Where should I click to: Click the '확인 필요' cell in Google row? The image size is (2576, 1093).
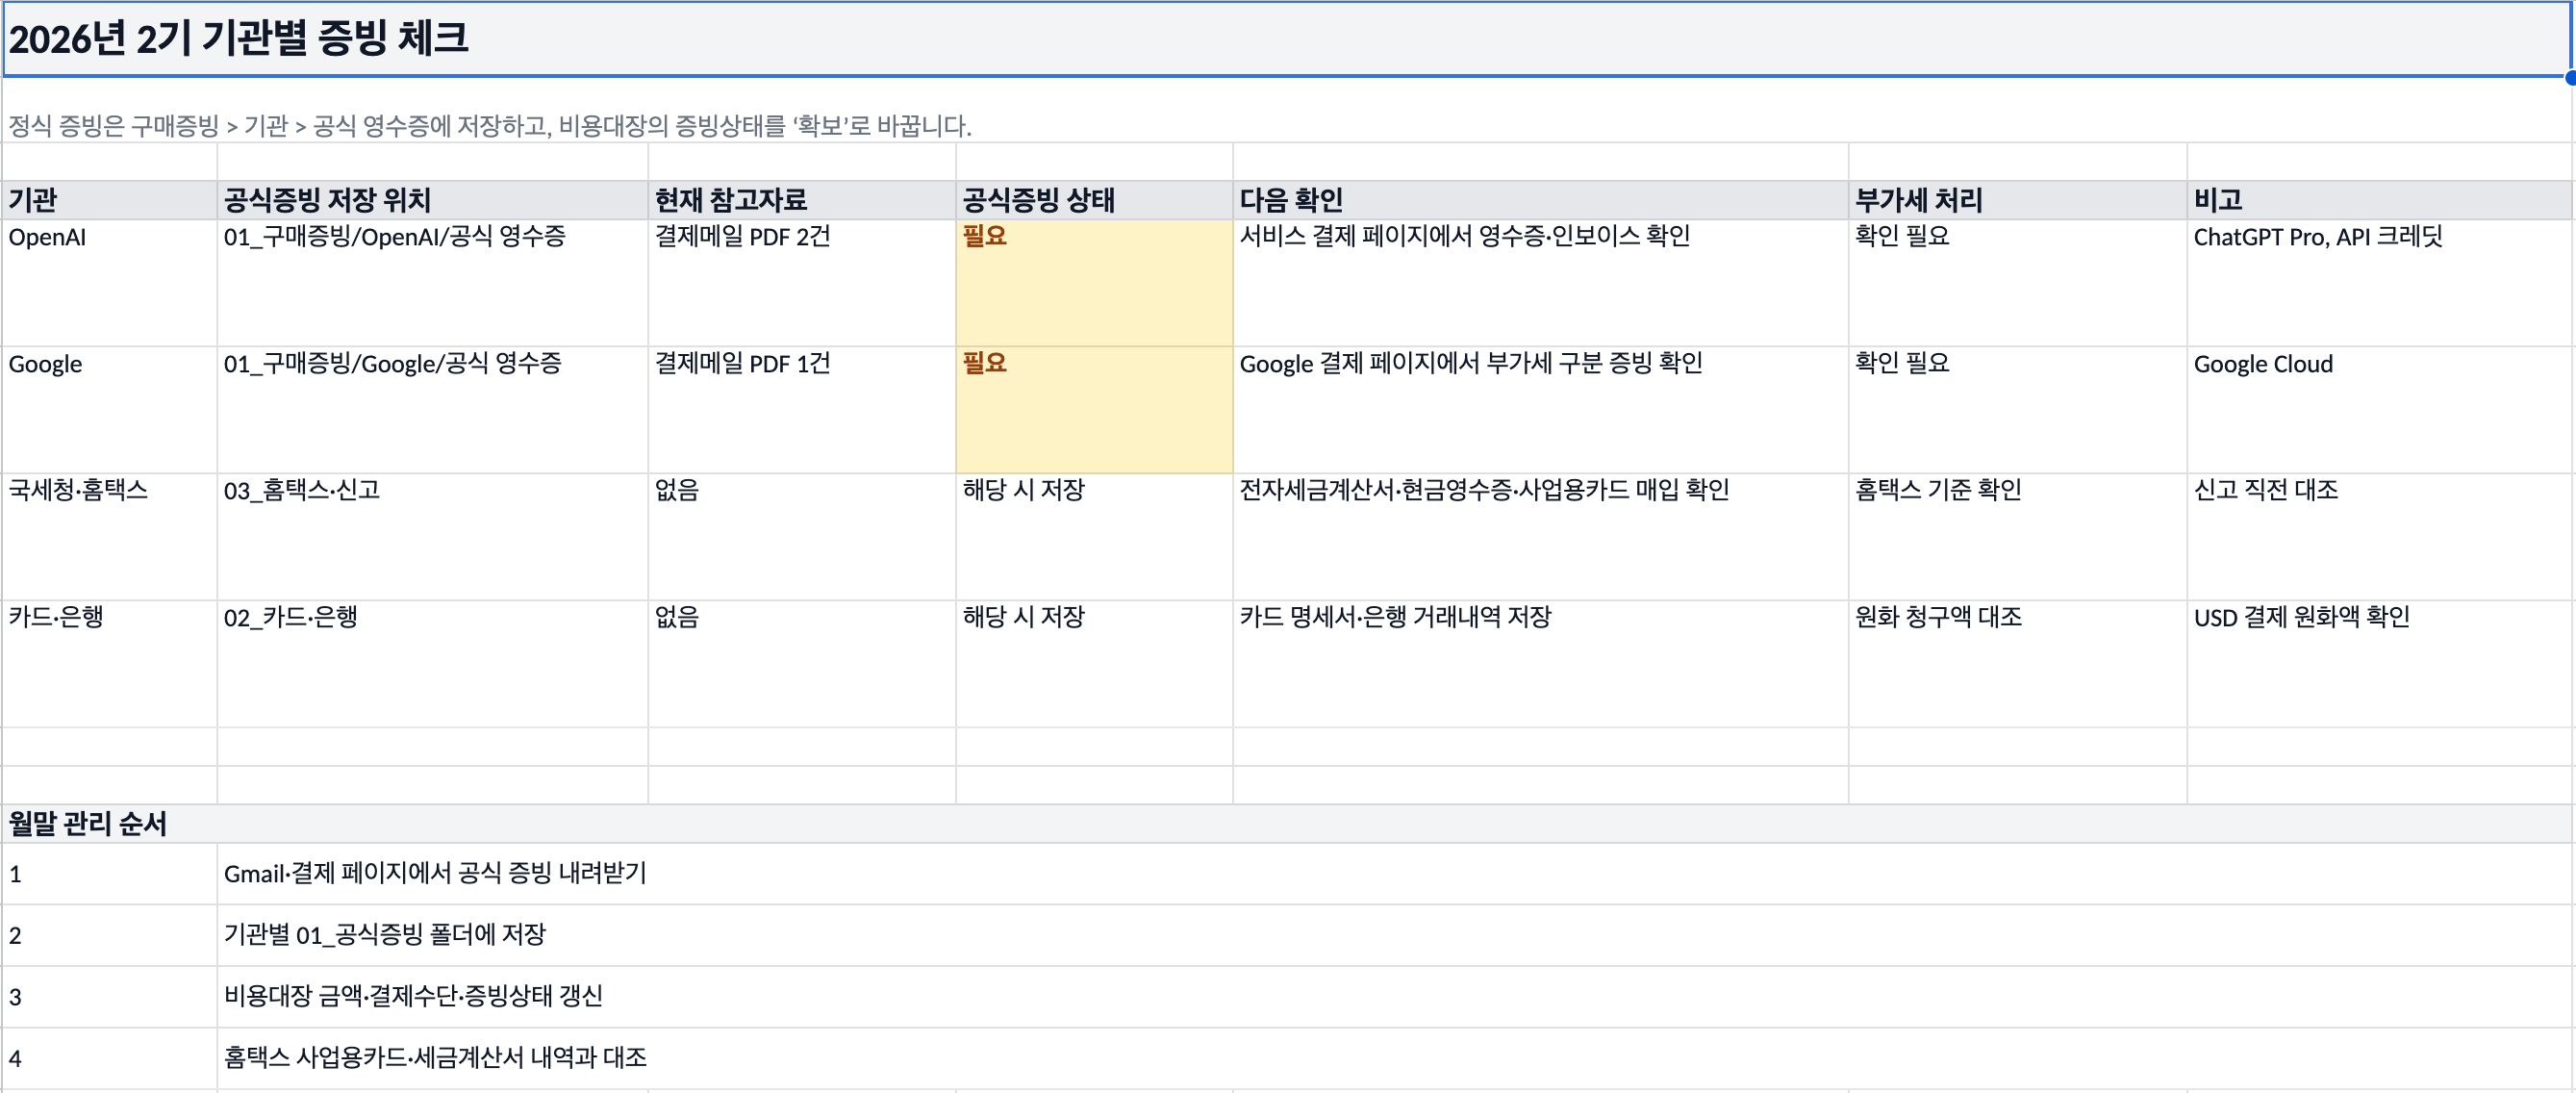(x=2017, y=410)
